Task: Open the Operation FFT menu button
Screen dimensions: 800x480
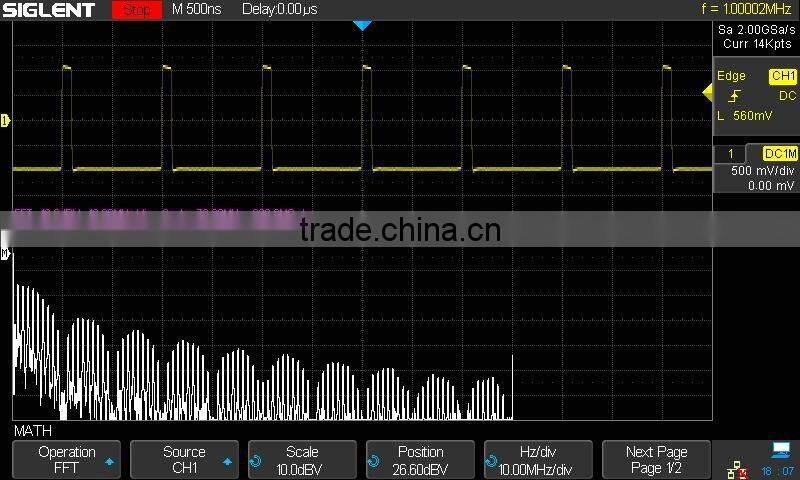Action: pos(66,460)
